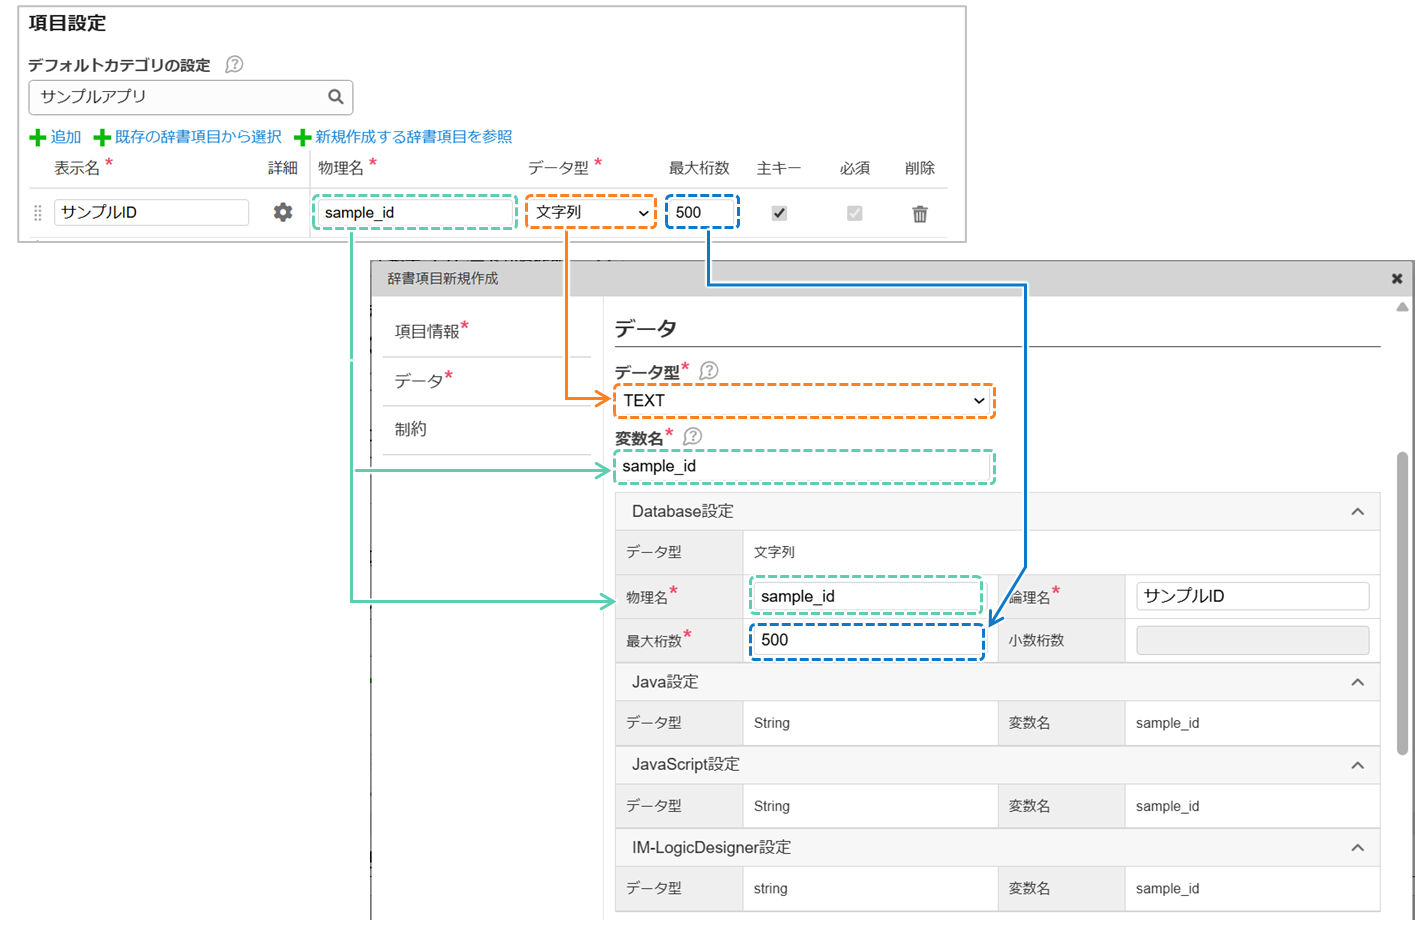Collapse the IM-LogicDesigner設定 section
This screenshot has height=927, width=1425.
(x=1357, y=848)
